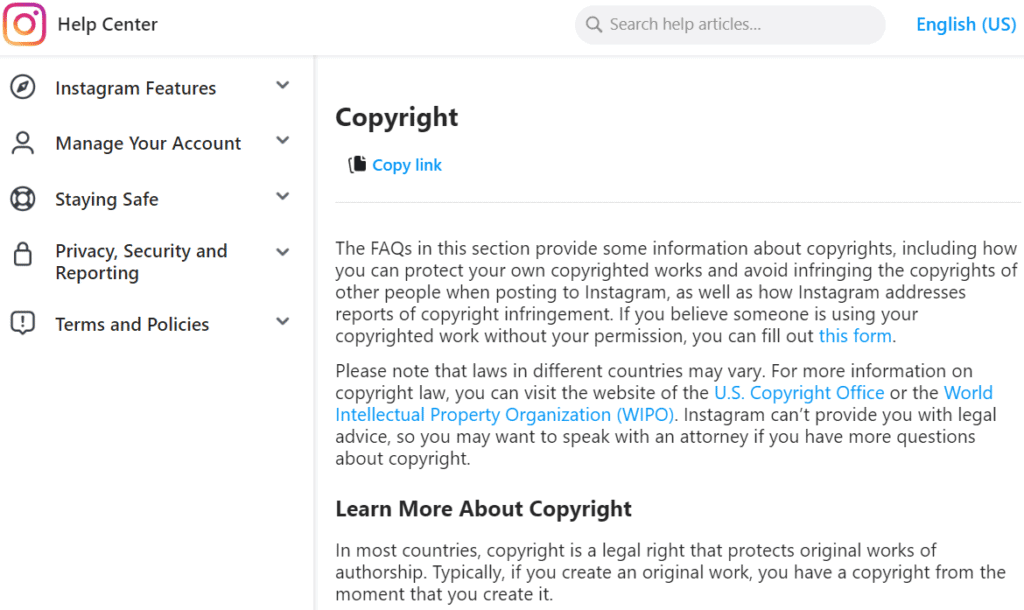Expand the Terms and Policies chevron
Screen dimensions: 1024x610
coord(283,322)
